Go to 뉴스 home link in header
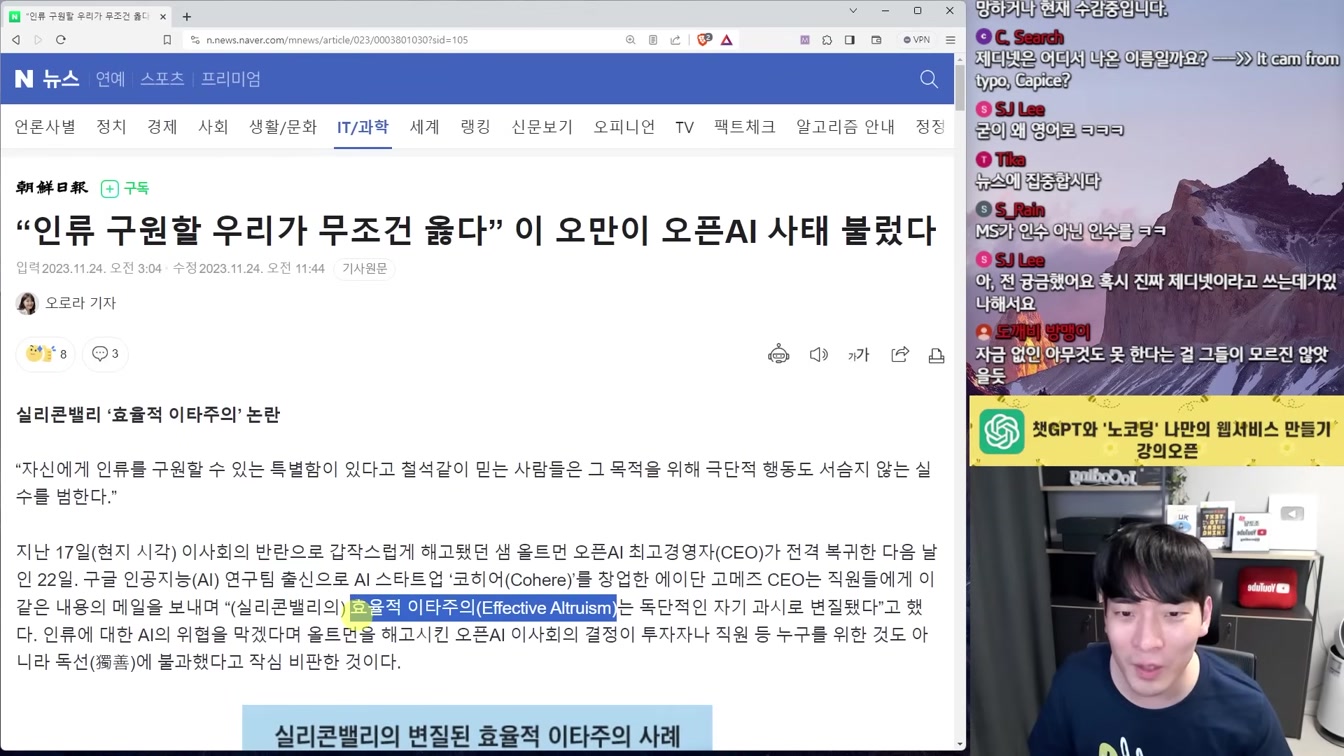1344x756 pixels. pos(61,79)
